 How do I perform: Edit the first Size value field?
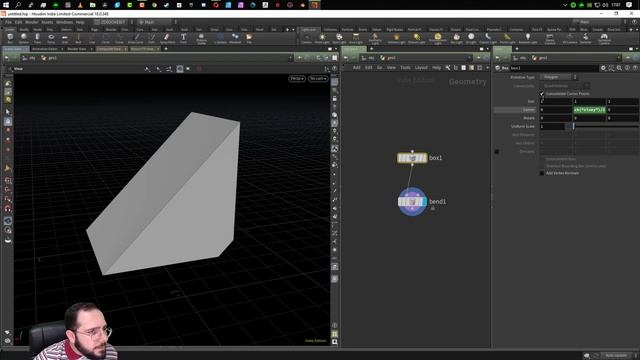(x=556, y=102)
